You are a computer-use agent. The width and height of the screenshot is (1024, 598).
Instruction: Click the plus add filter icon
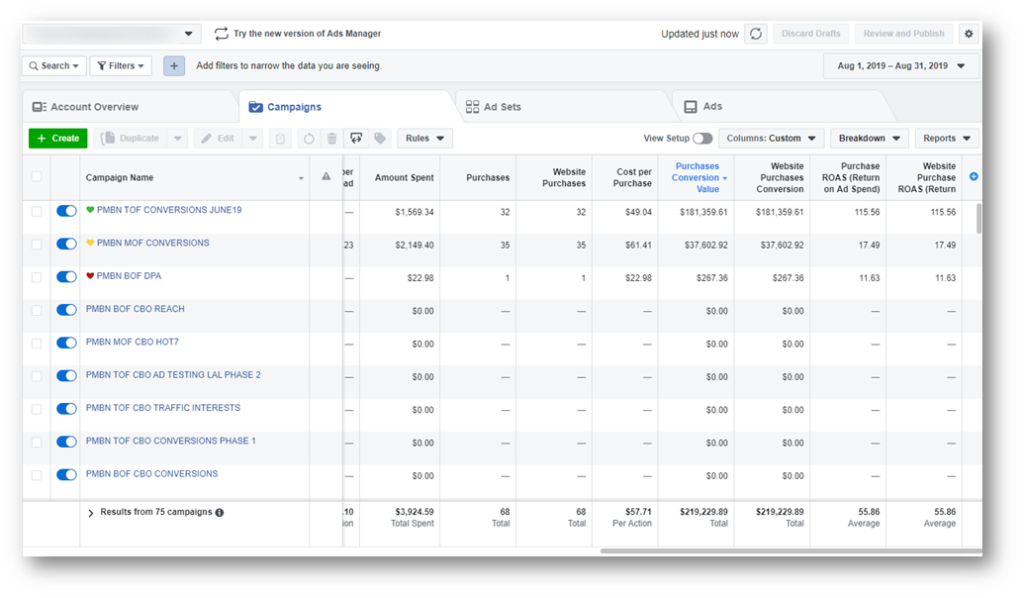coord(174,65)
